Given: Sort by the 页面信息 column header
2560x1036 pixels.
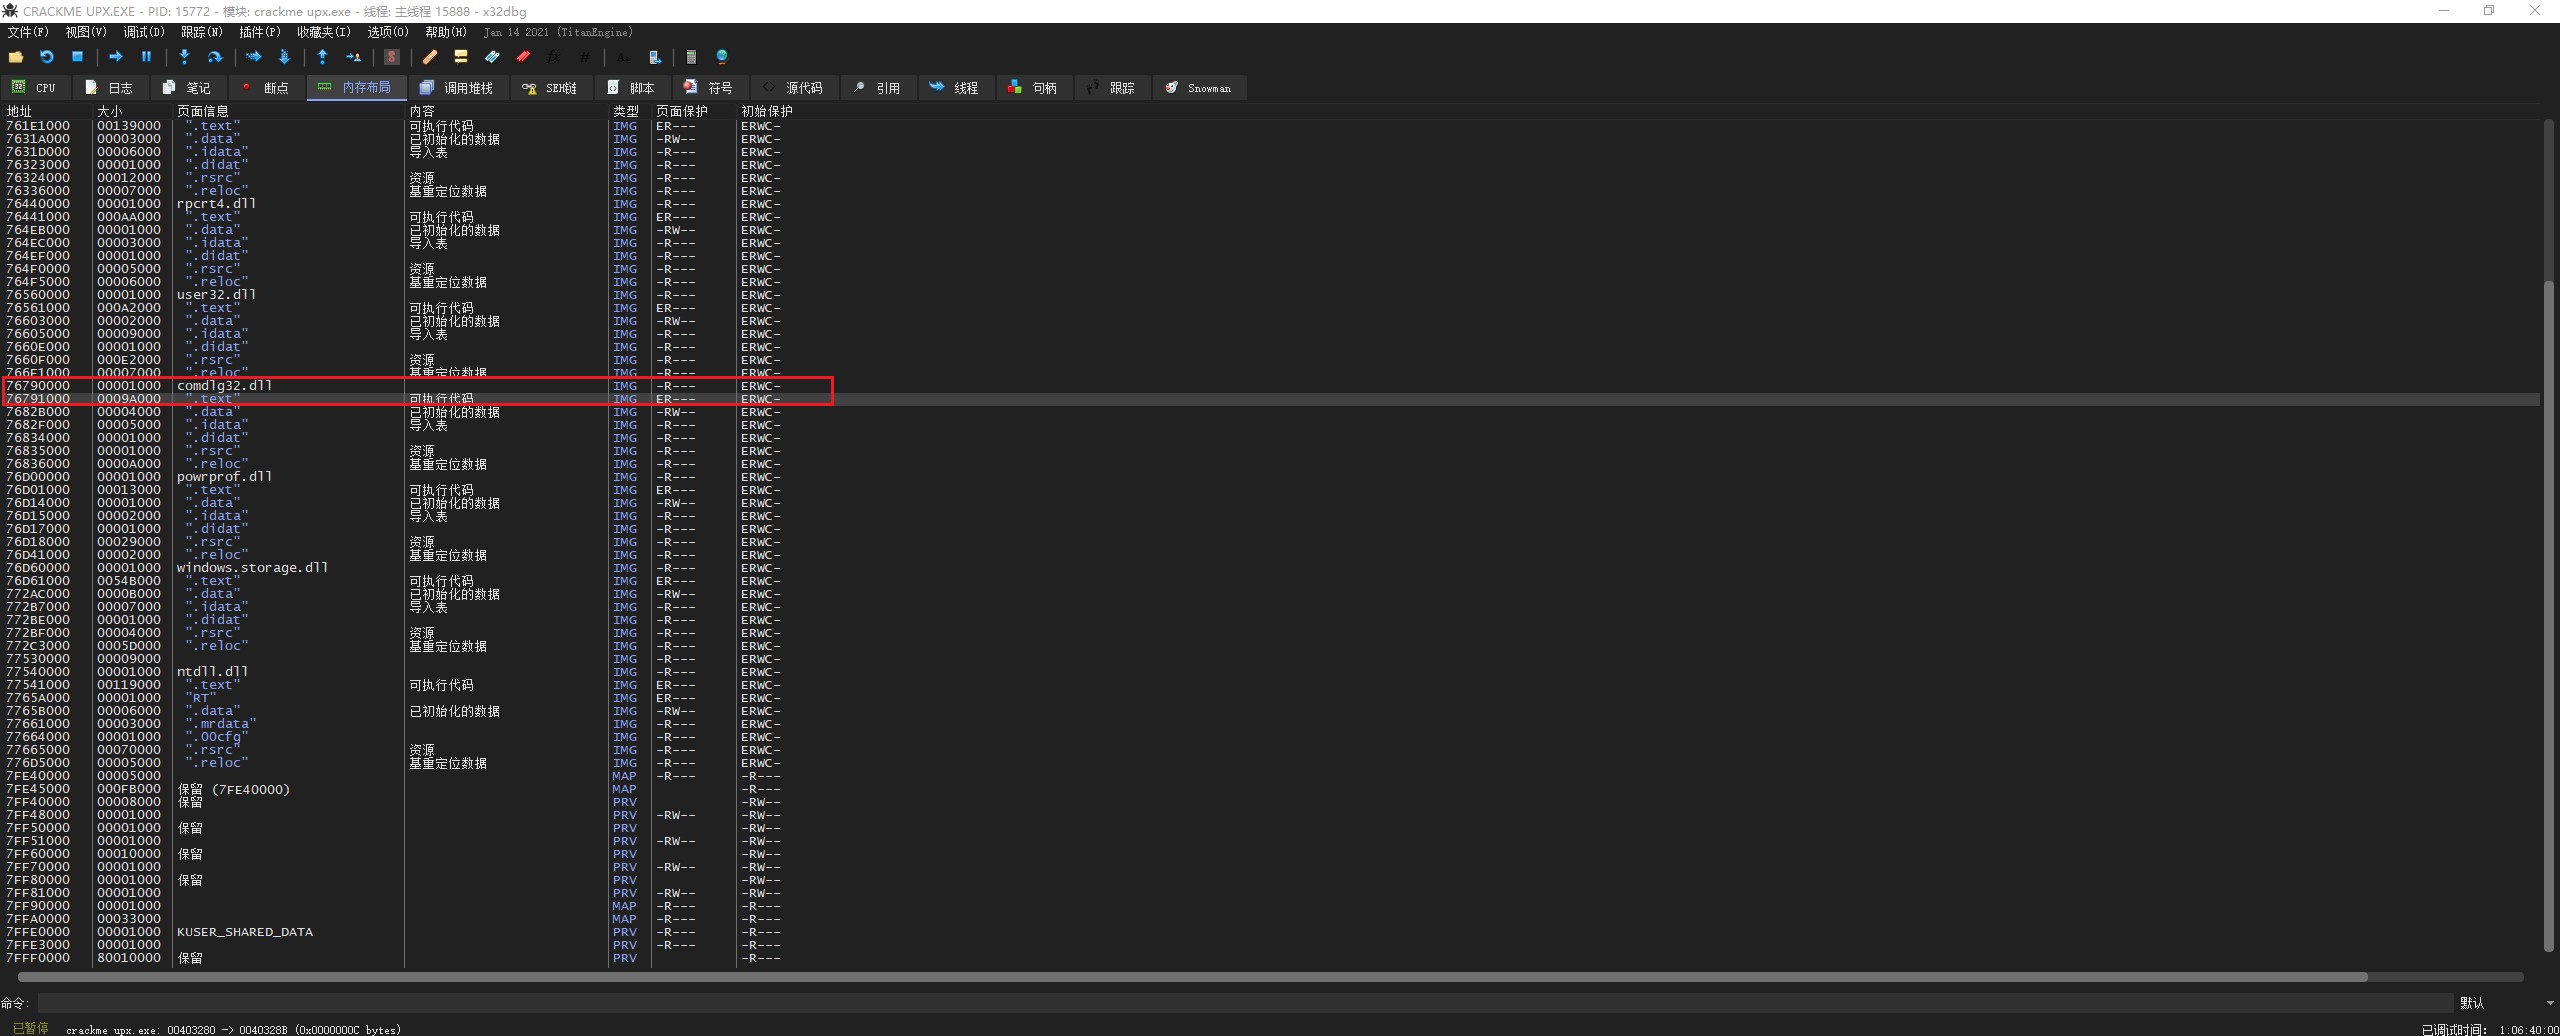Looking at the screenshot, I should 288,111.
